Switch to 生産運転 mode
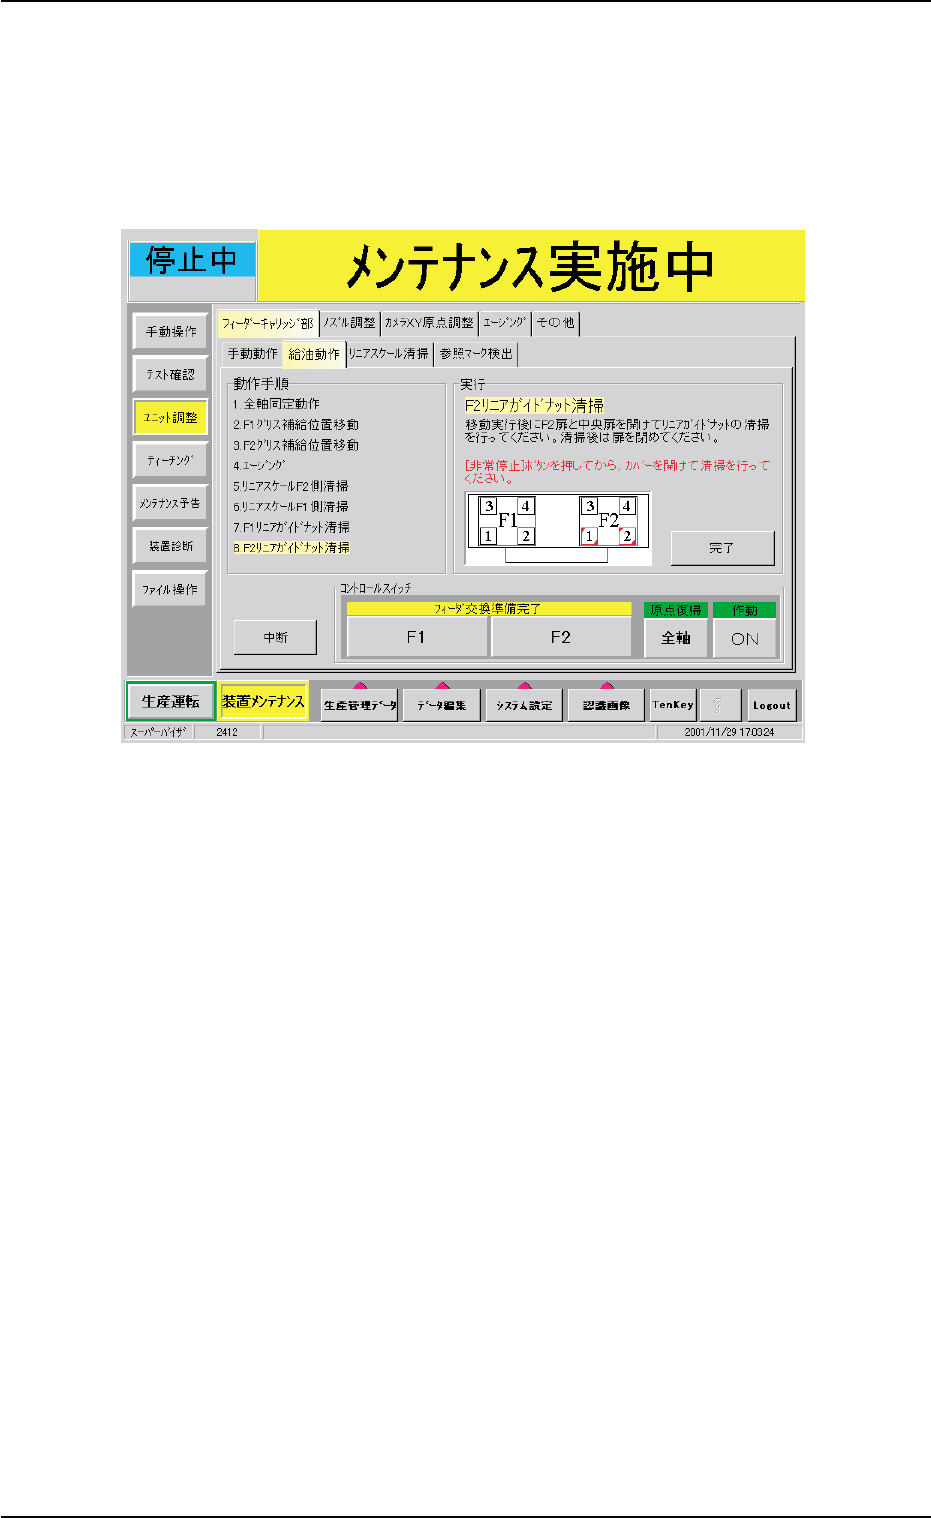The image size is (931, 1518). tap(170, 701)
